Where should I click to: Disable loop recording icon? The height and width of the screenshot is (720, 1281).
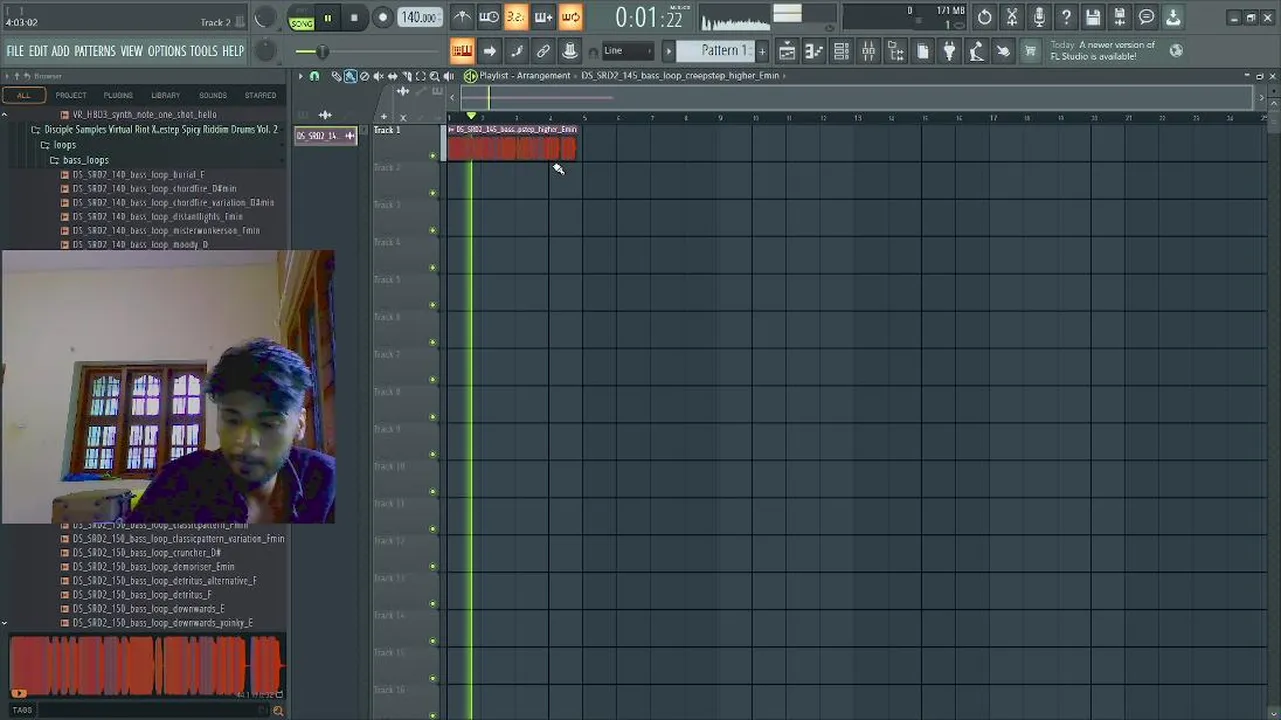(570, 17)
